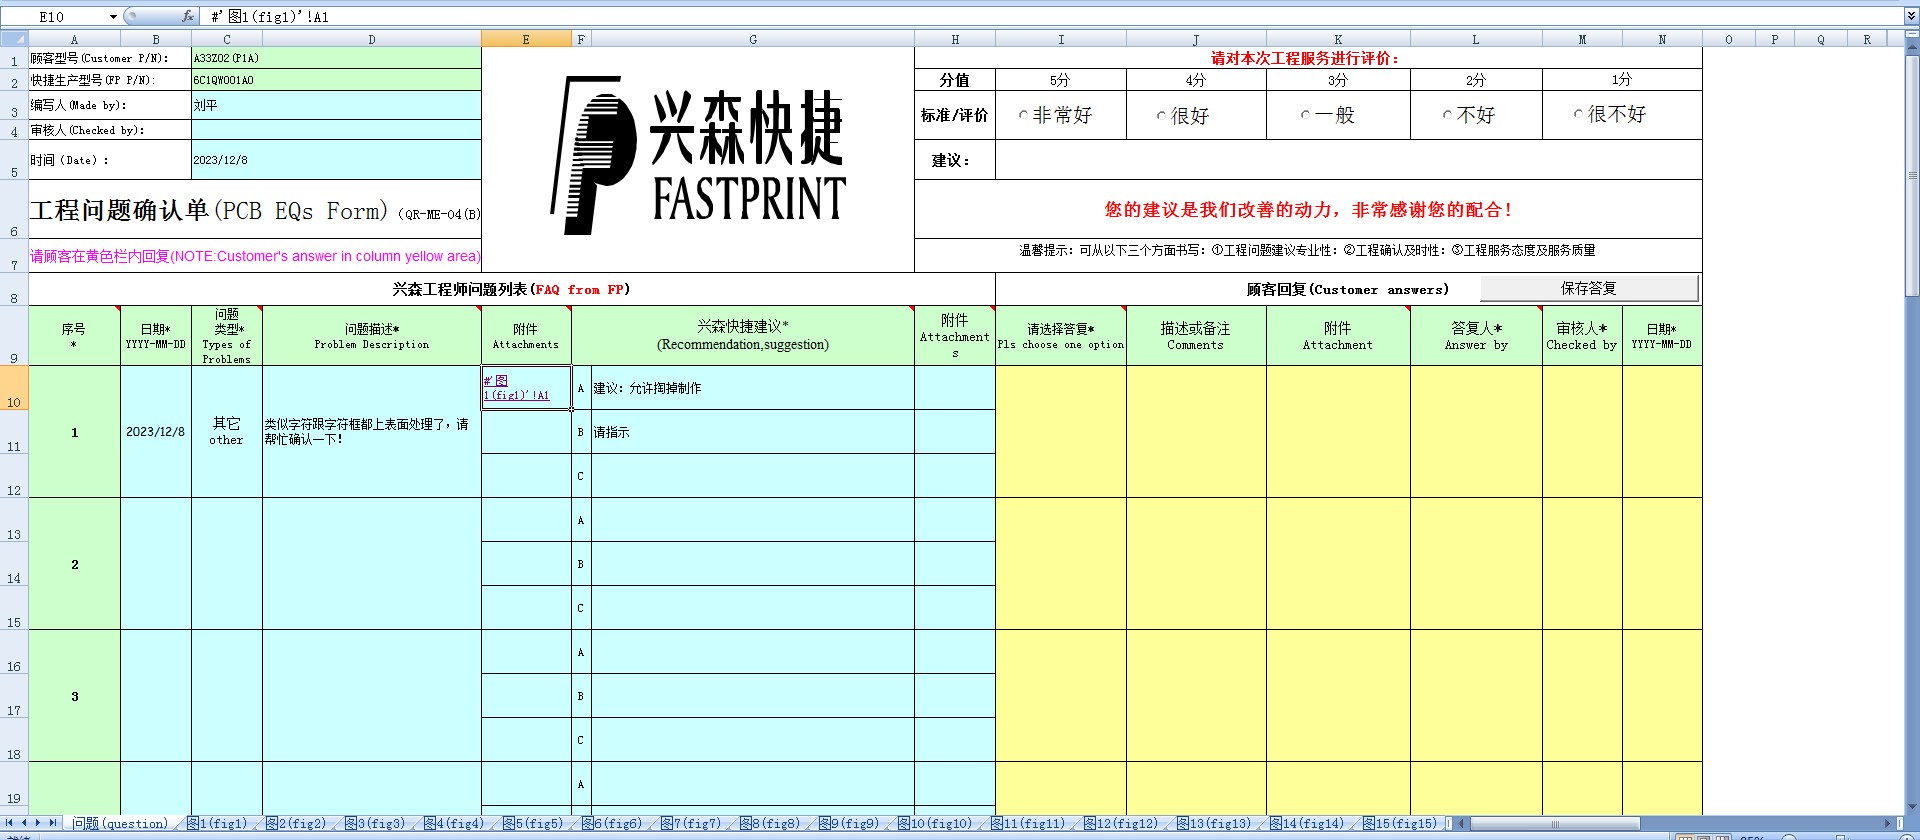
Task: Click the FASTPRINT company logo image
Action: 698,156
